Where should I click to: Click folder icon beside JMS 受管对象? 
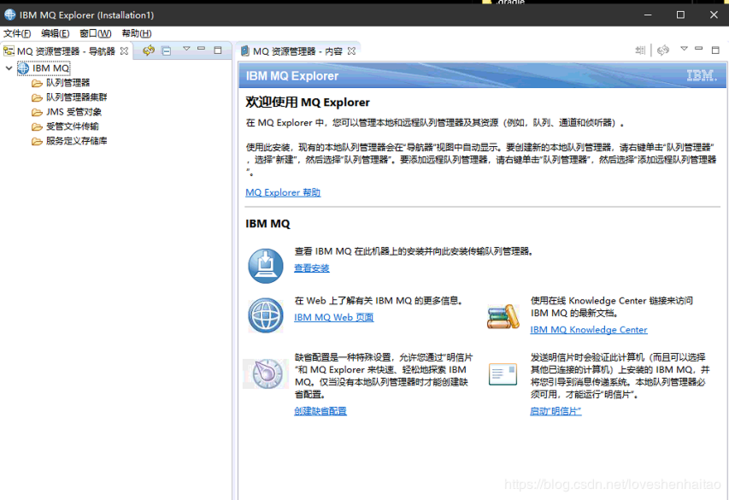pos(37,112)
